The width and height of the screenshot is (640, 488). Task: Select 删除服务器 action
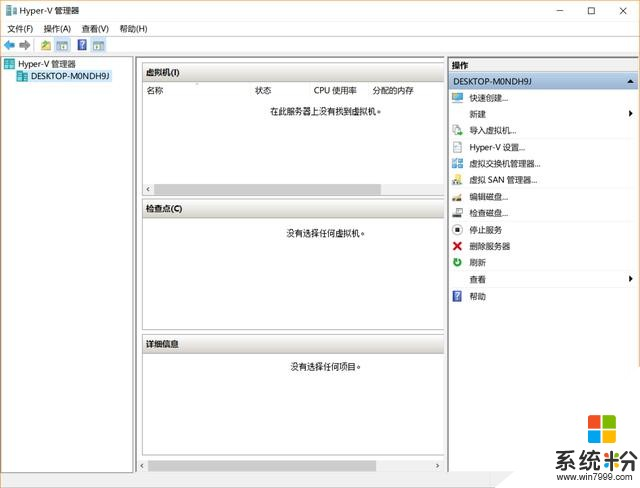click(x=489, y=246)
